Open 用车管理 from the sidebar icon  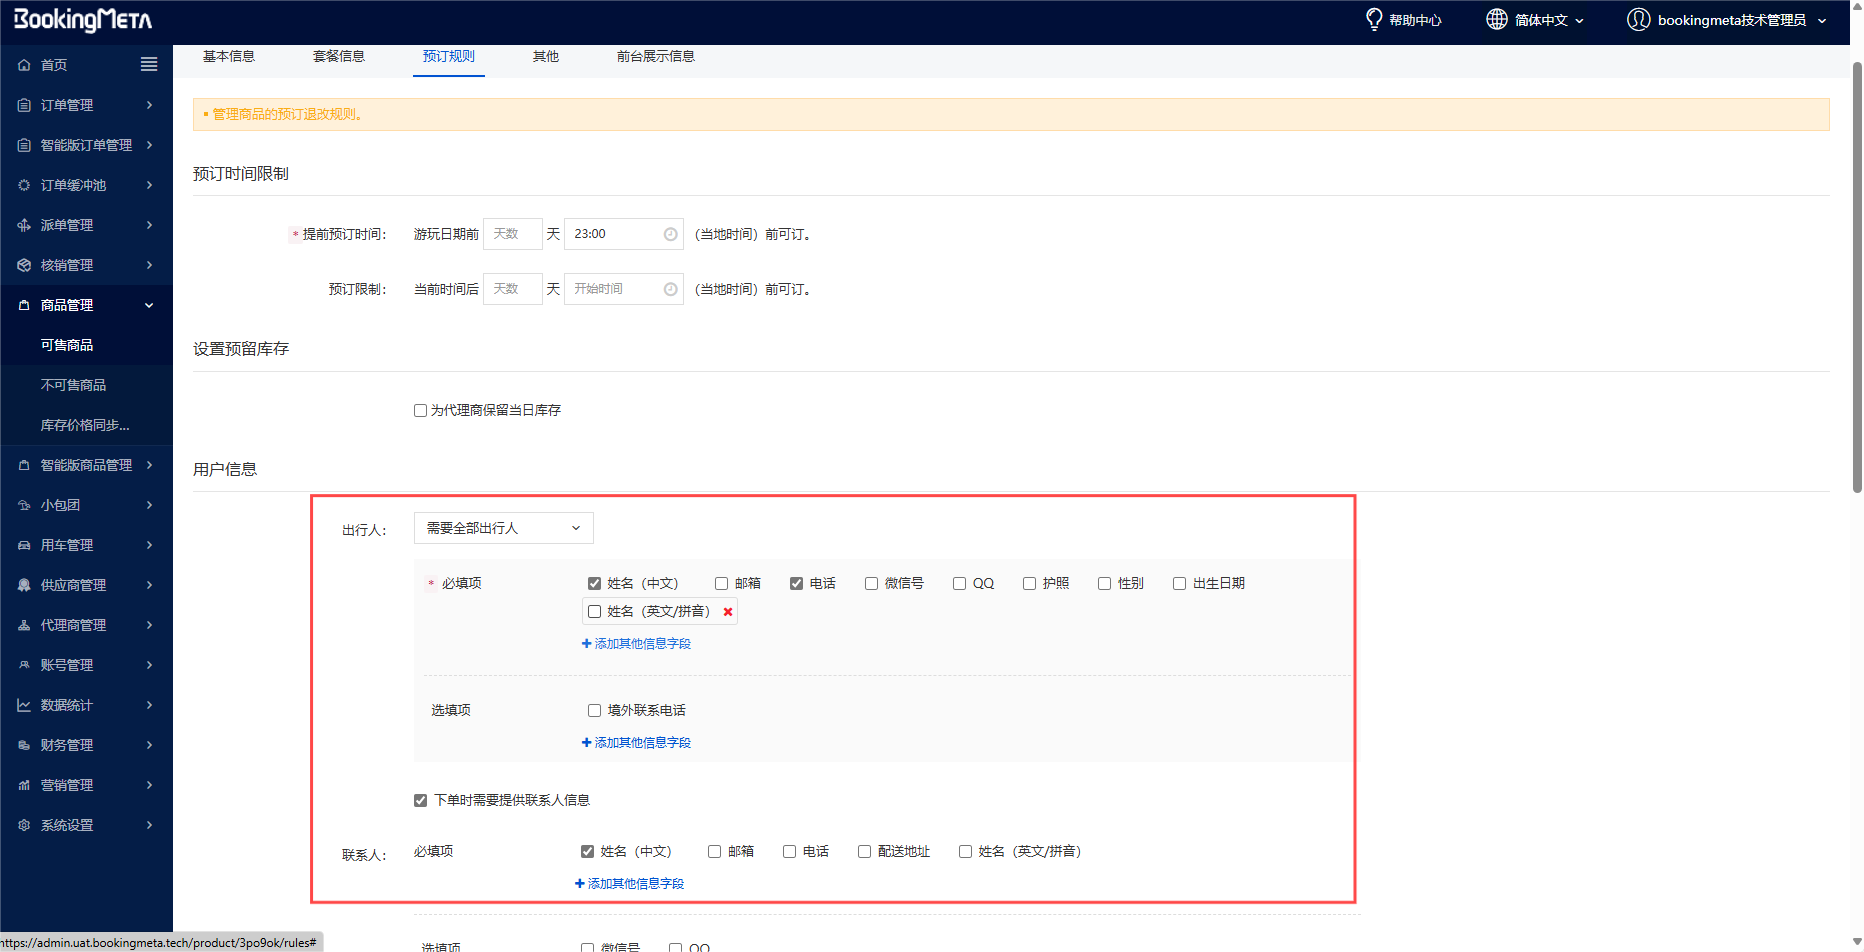[24, 544]
